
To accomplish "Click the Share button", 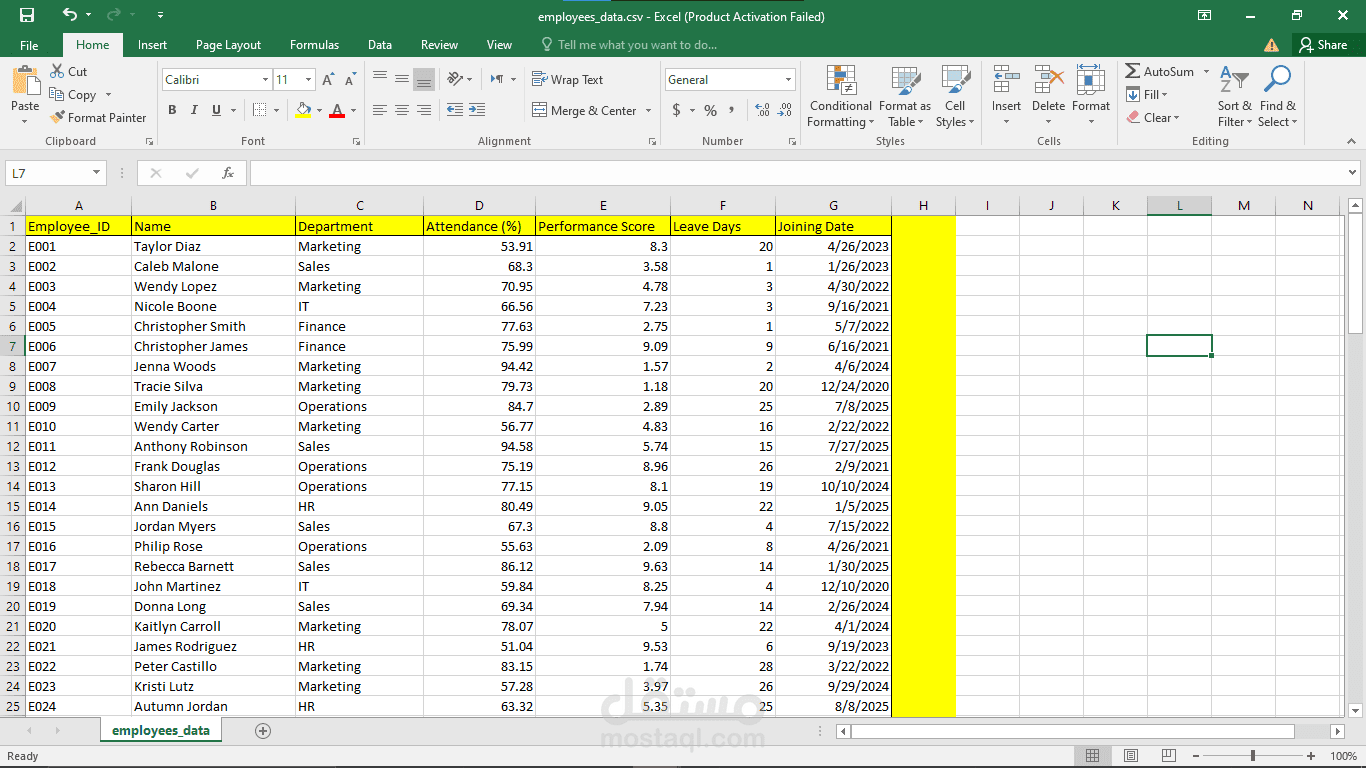I will click(x=1323, y=45).
